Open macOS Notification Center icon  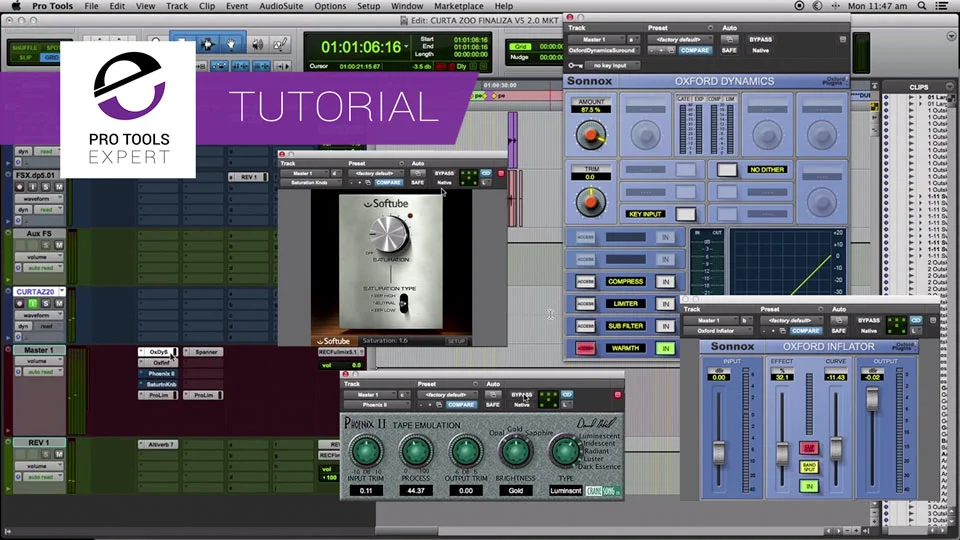coord(942,6)
